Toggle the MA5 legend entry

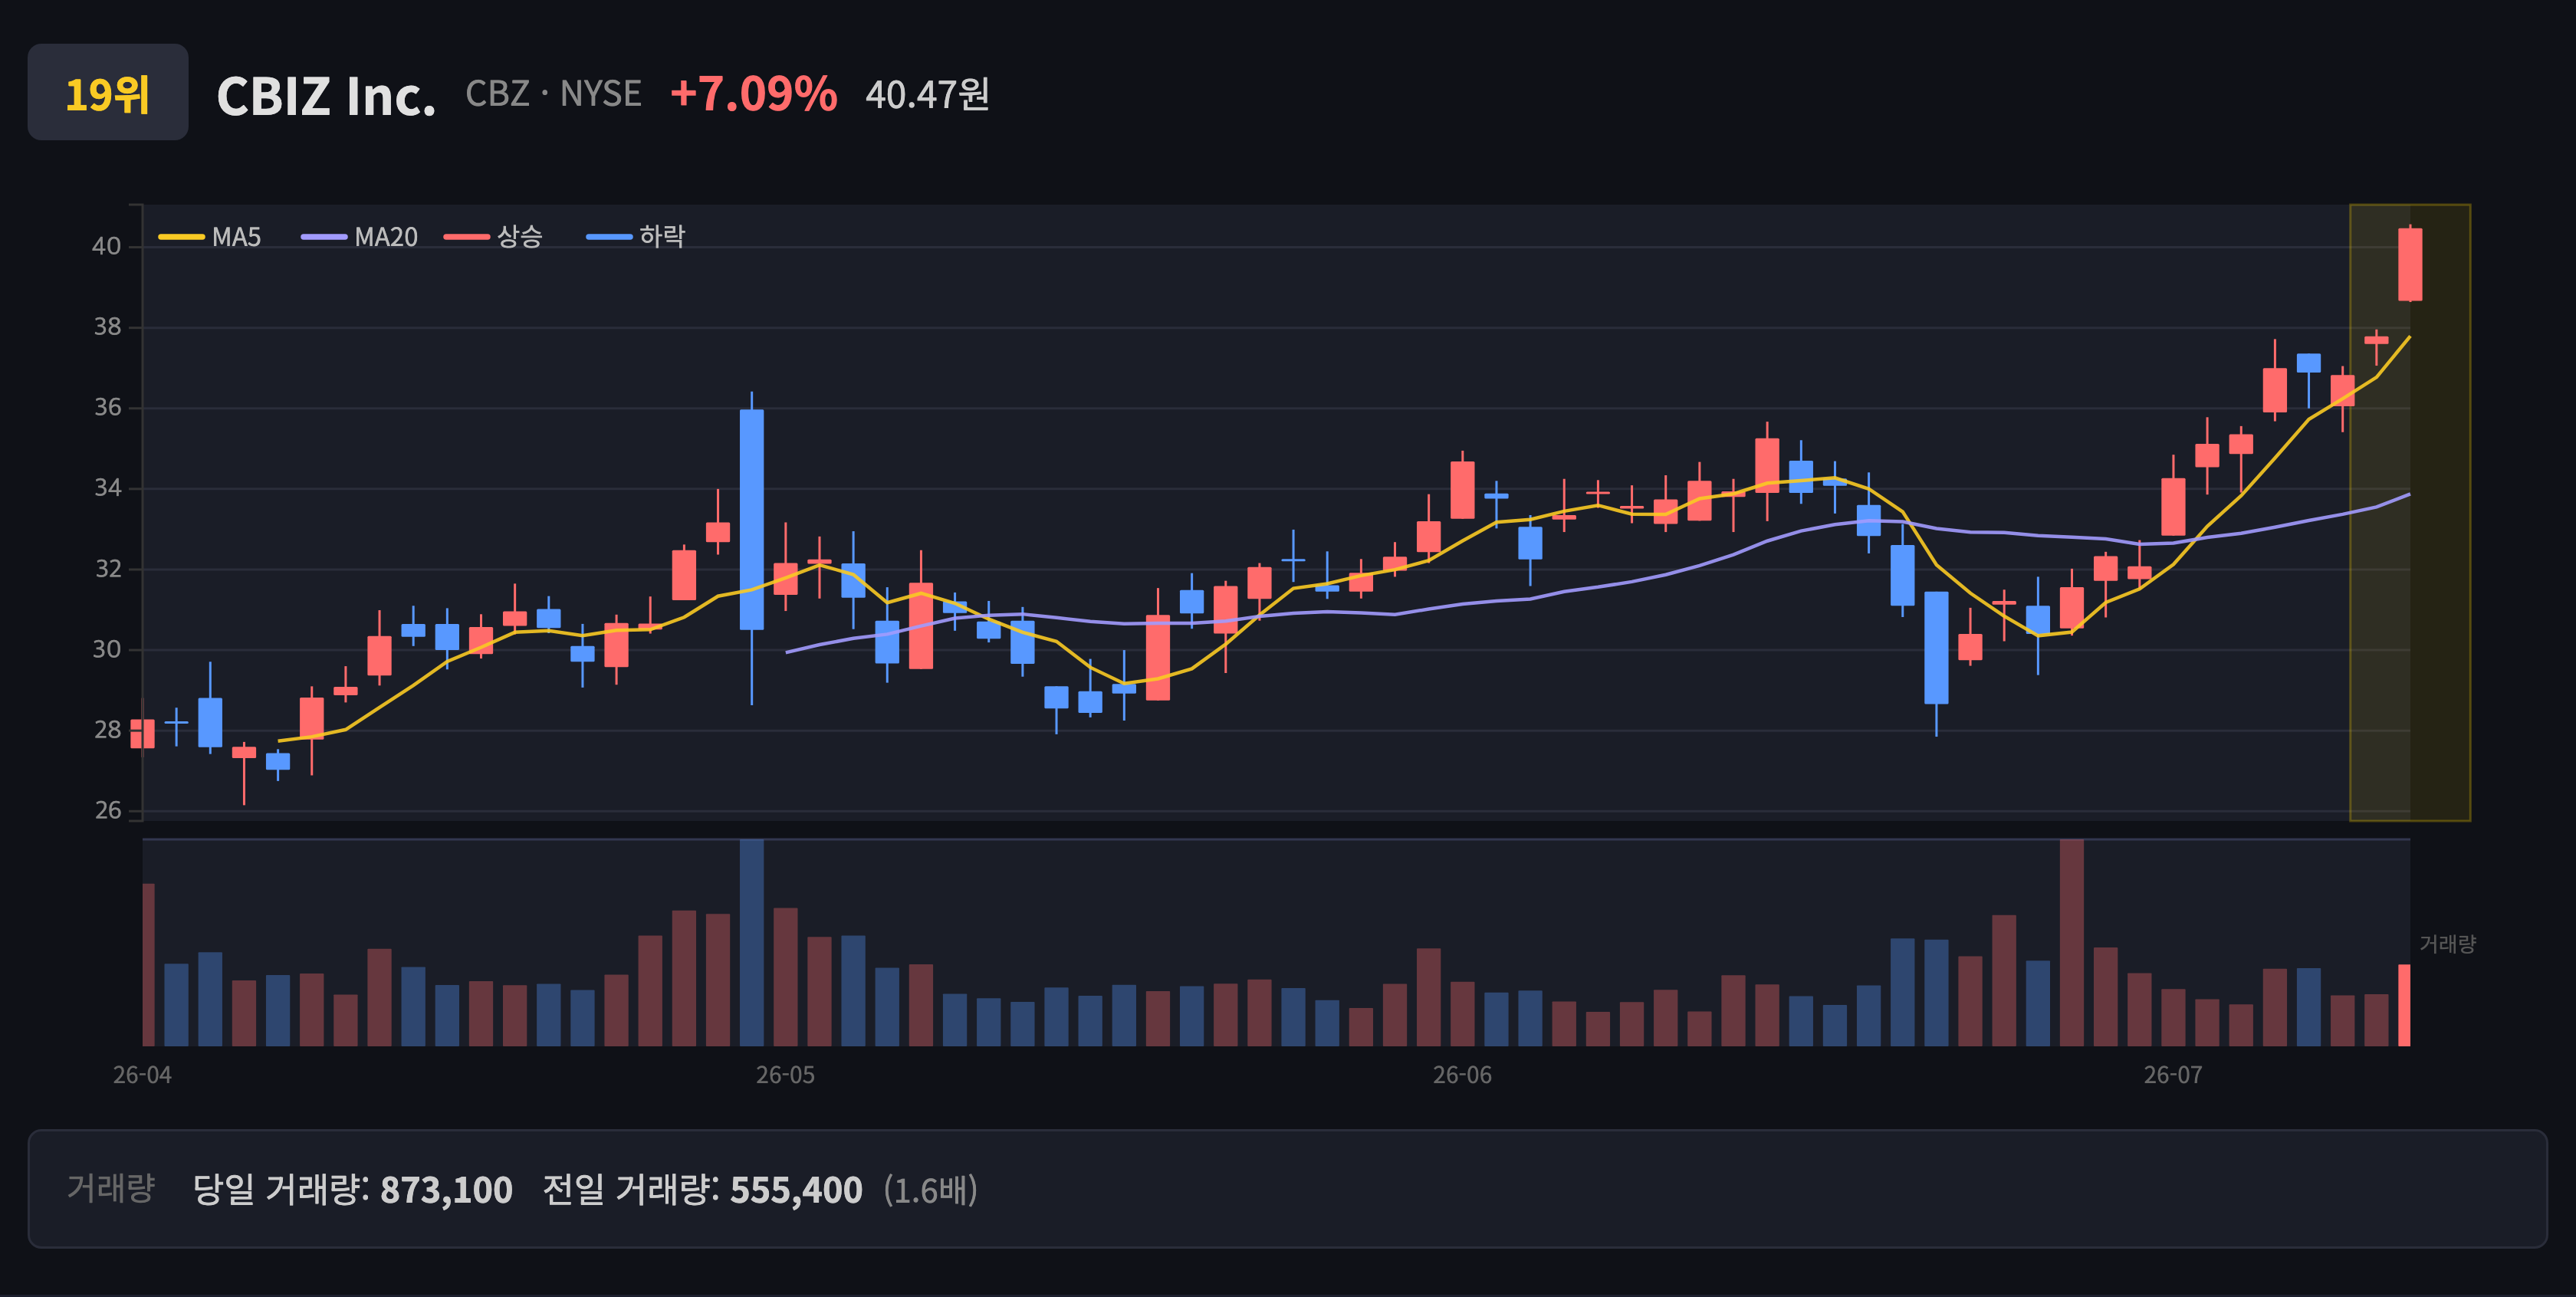pyautogui.click(x=210, y=237)
